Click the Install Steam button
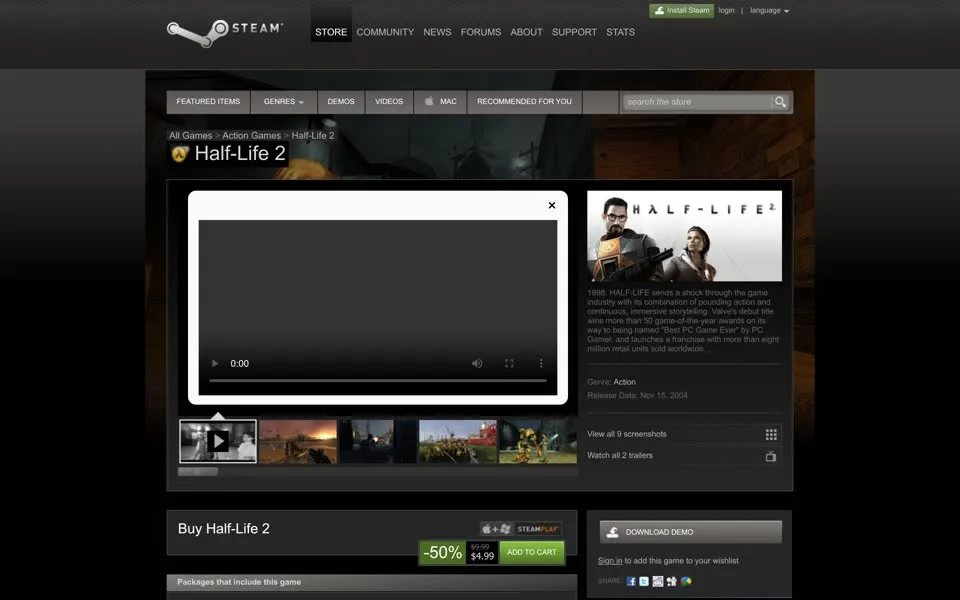 coord(681,10)
